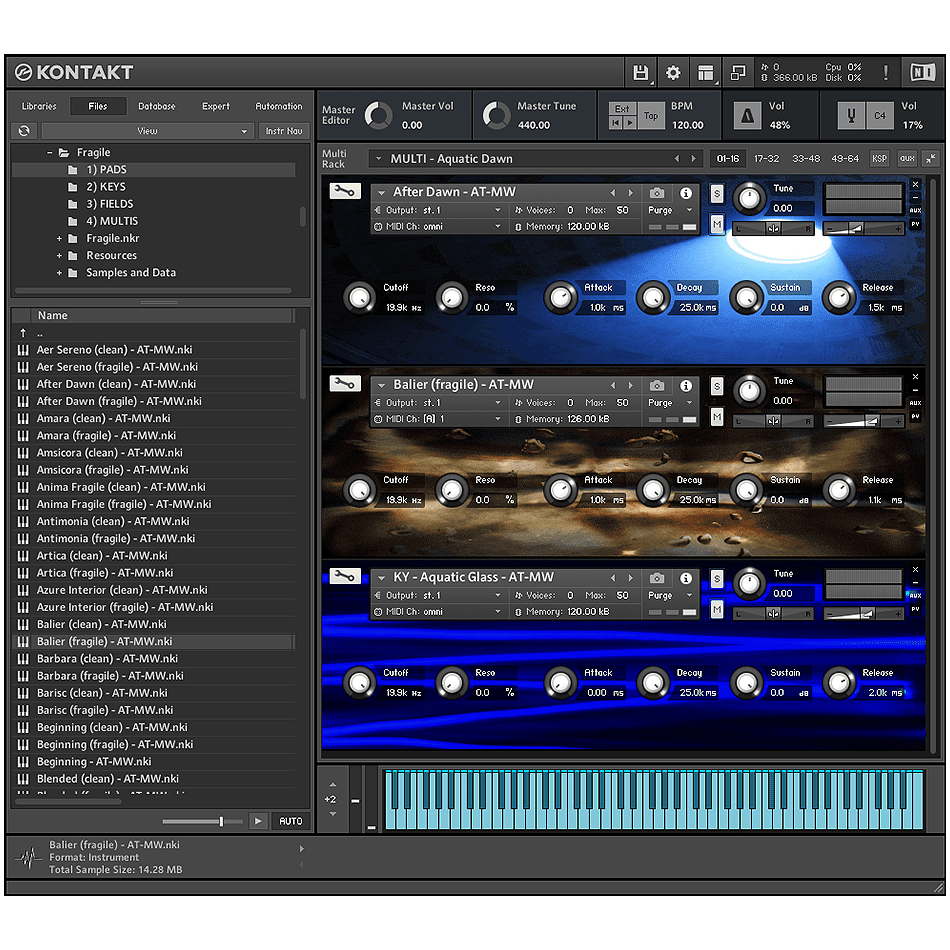Toggle AUTO preview button
This screenshot has width=950, height=950.
(x=290, y=821)
